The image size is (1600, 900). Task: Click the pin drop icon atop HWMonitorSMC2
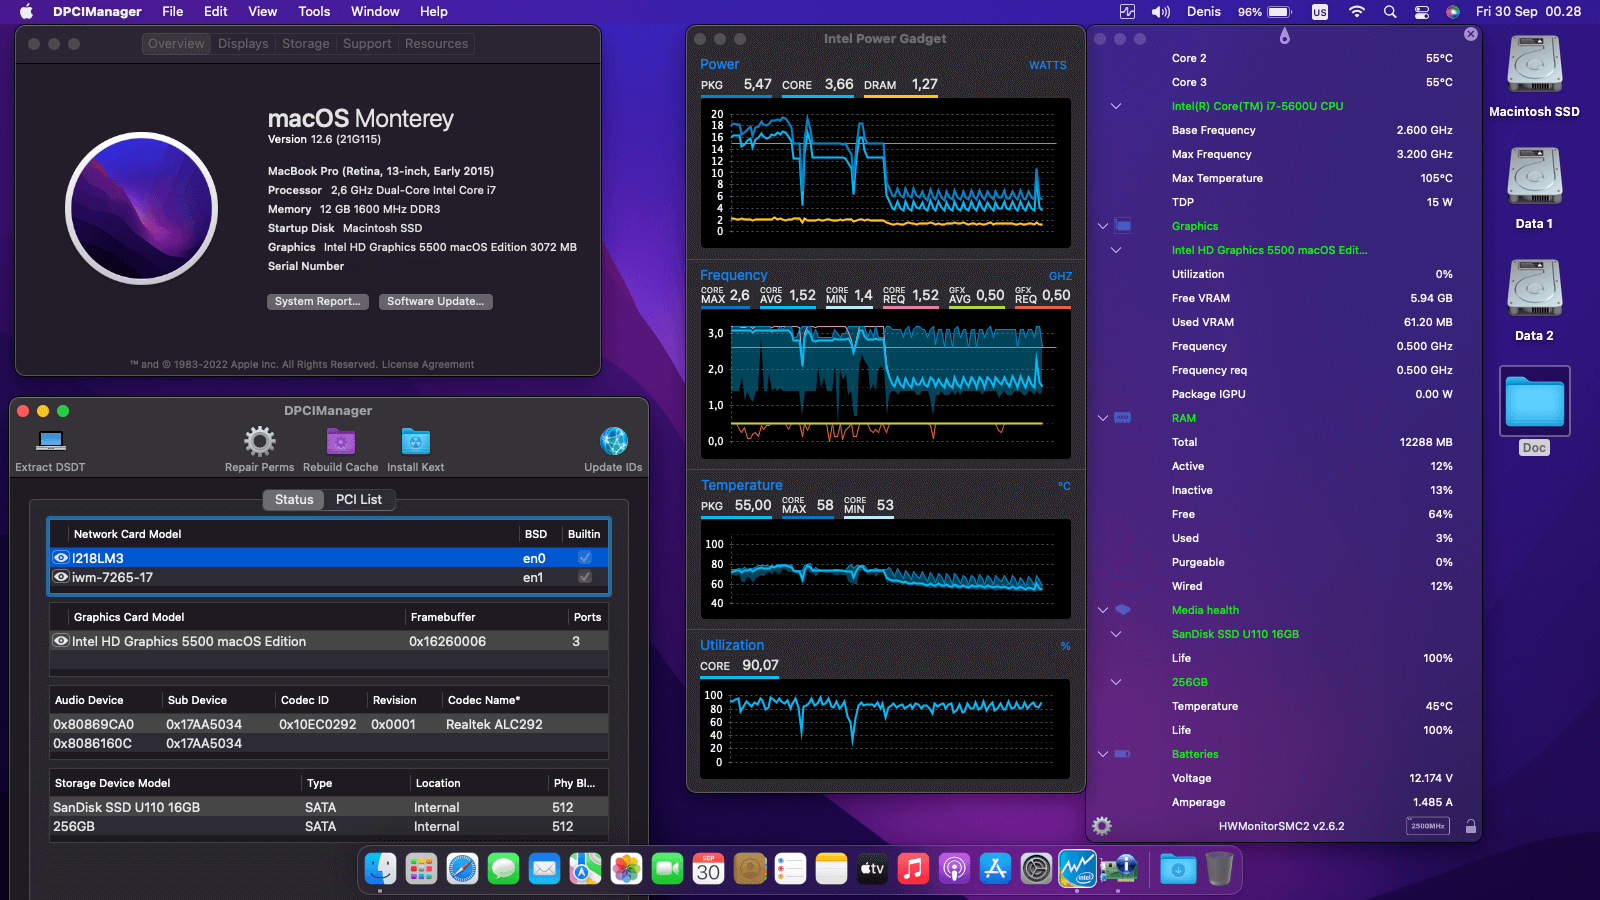tap(1285, 36)
